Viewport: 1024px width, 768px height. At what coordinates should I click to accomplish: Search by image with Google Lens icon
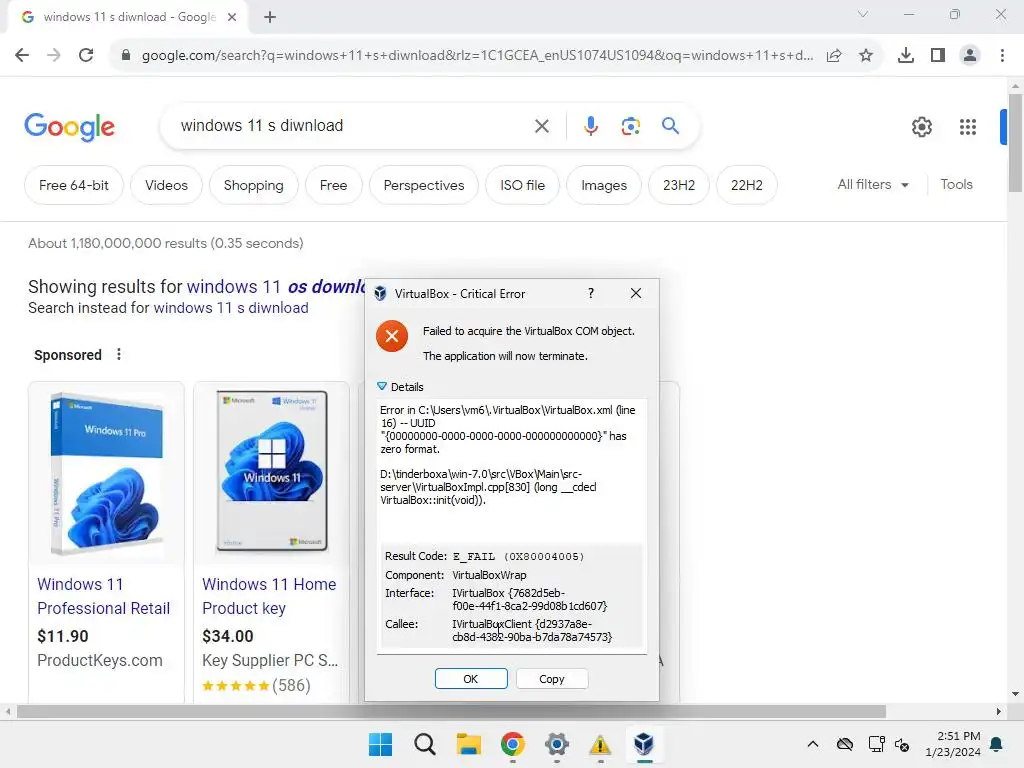click(630, 126)
